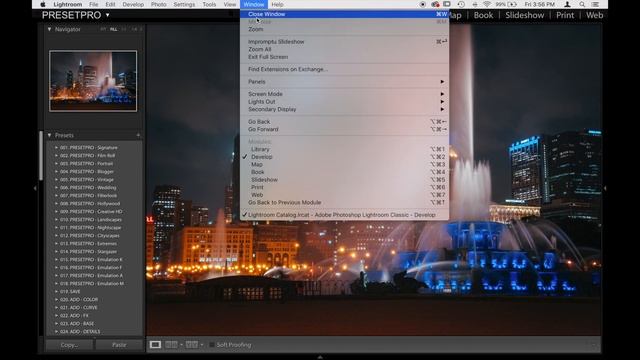This screenshot has height=360, width=640.
Task: Switch to the Print module tab
Action: pos(565,16)
